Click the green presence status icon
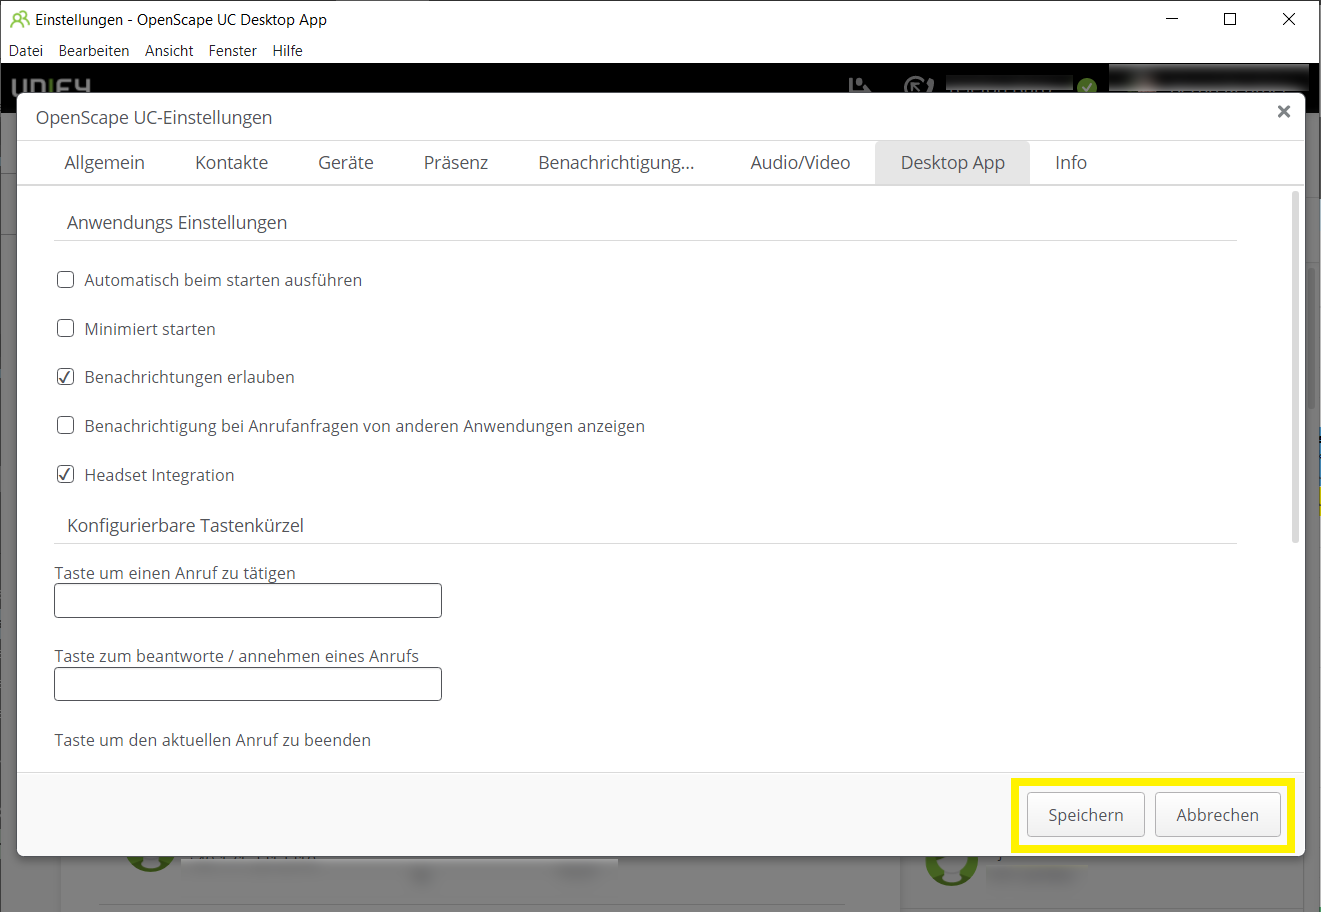1321x912 pixels. click(x=1087, y=87)
